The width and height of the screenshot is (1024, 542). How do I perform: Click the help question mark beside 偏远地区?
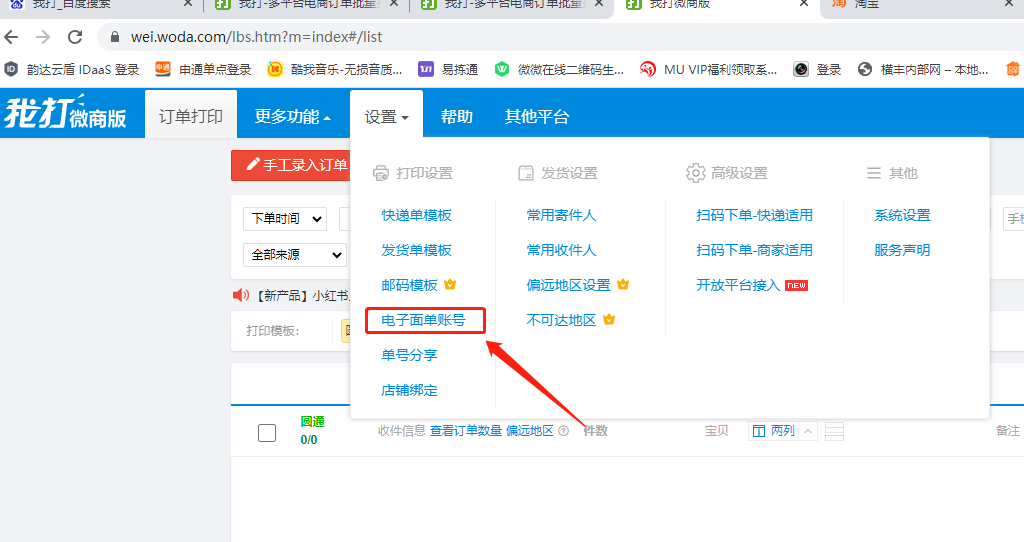click(x=564, y=431)
